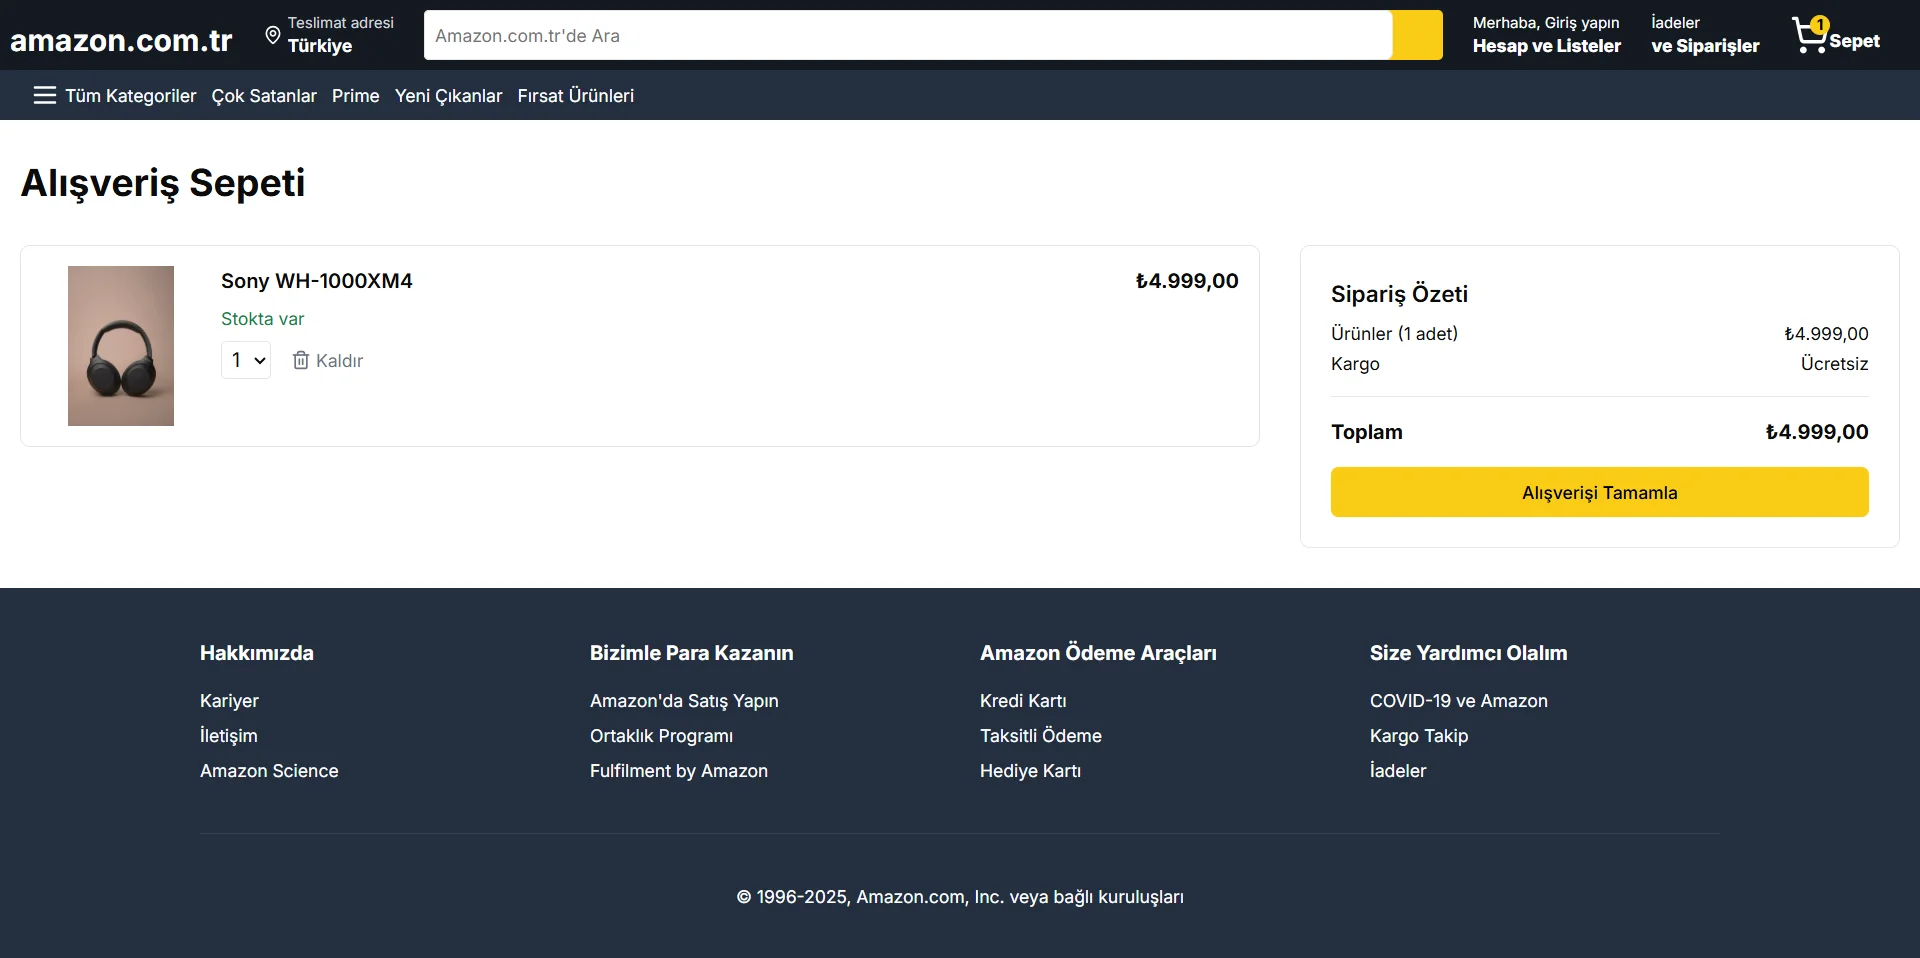Click the Ürünler (1 adet) line
1920x958 pixels.
click(1600, 334)
